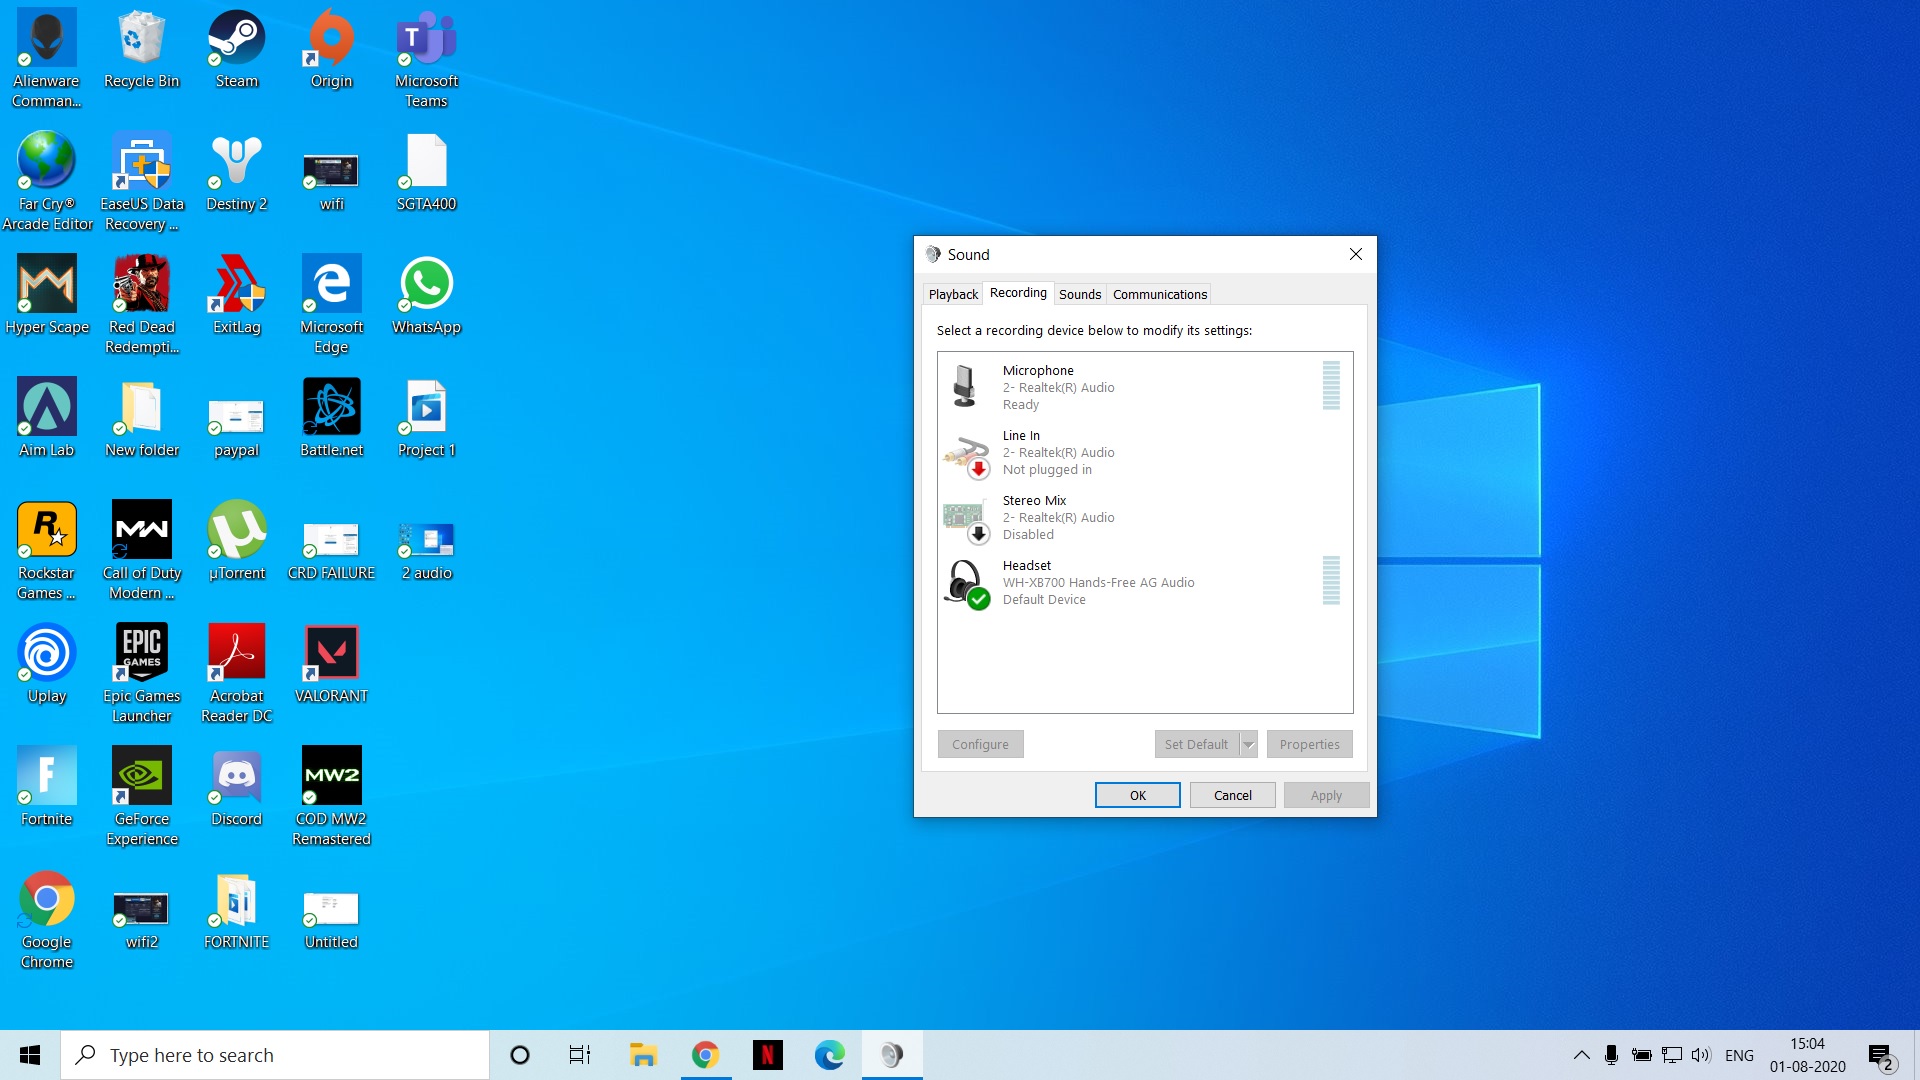The width and height of the screenshot is (1920, 1080).
Task: Open Microsoft Teams desktop icon
Action: pos(426,59)
